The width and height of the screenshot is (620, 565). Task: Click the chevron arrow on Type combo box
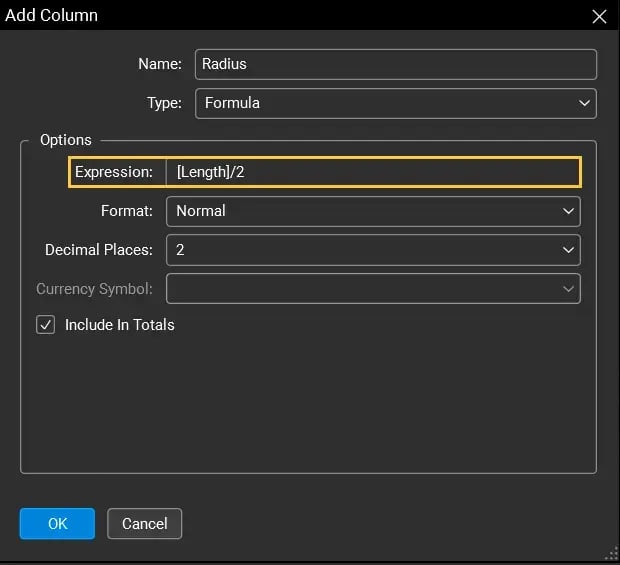584,103
